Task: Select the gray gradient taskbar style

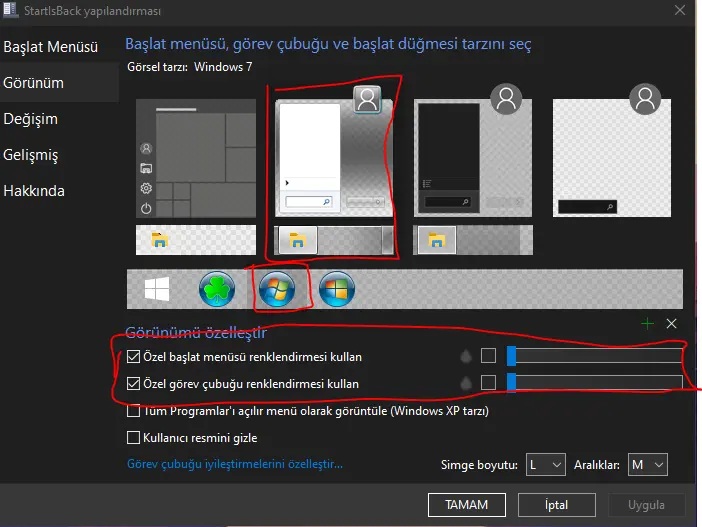Action: (x=473, y=240)
